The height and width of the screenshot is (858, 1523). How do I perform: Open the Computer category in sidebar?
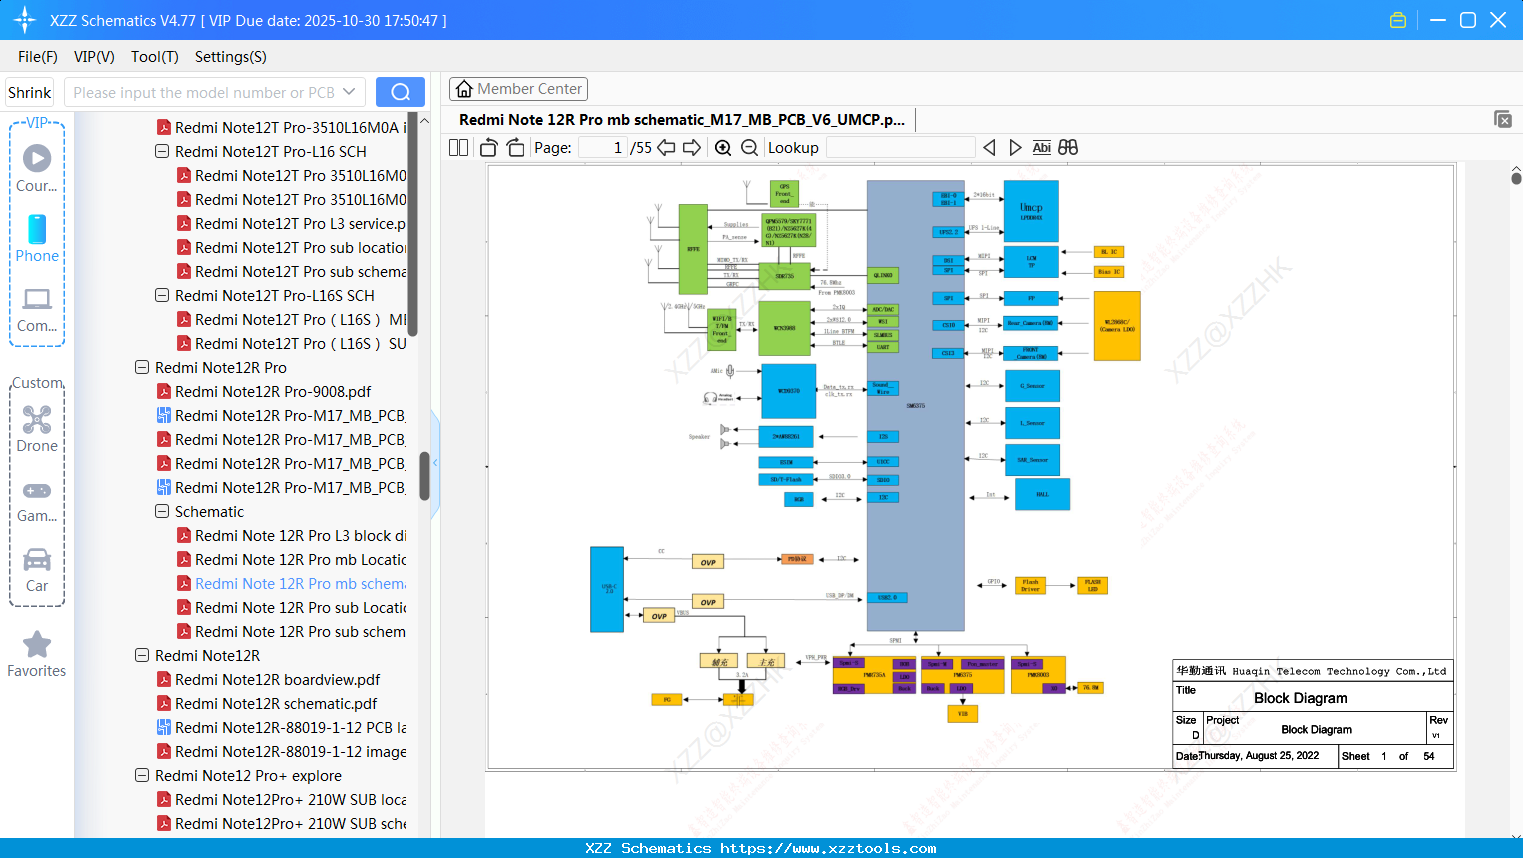tap(37, 309)
